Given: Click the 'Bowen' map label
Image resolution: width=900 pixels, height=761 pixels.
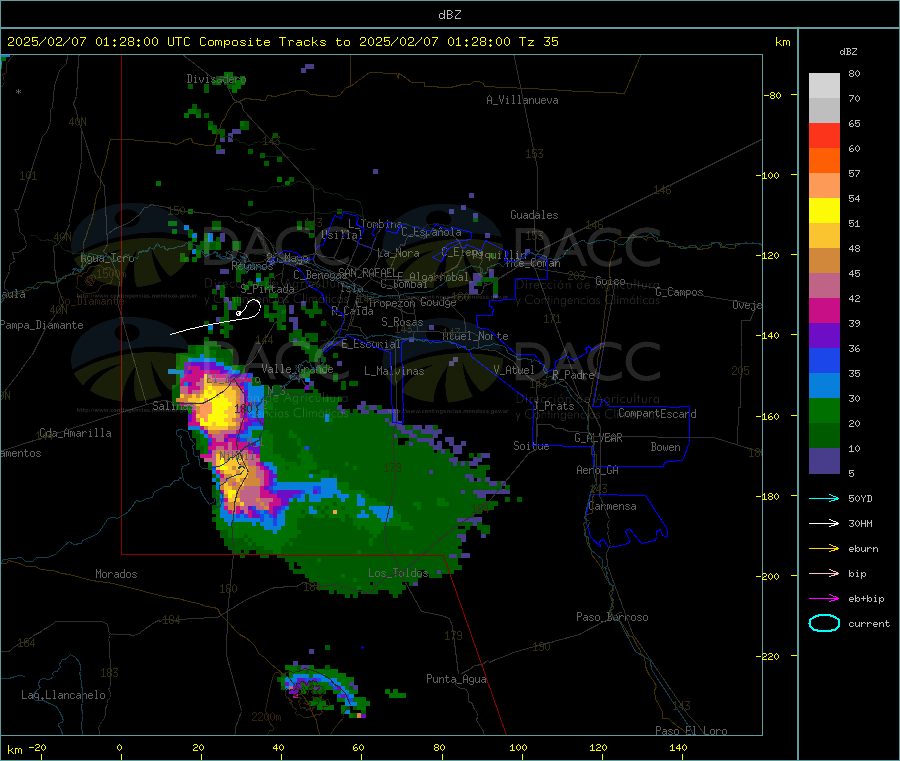Looking at the screenshot, I should [x=665, y=447].
